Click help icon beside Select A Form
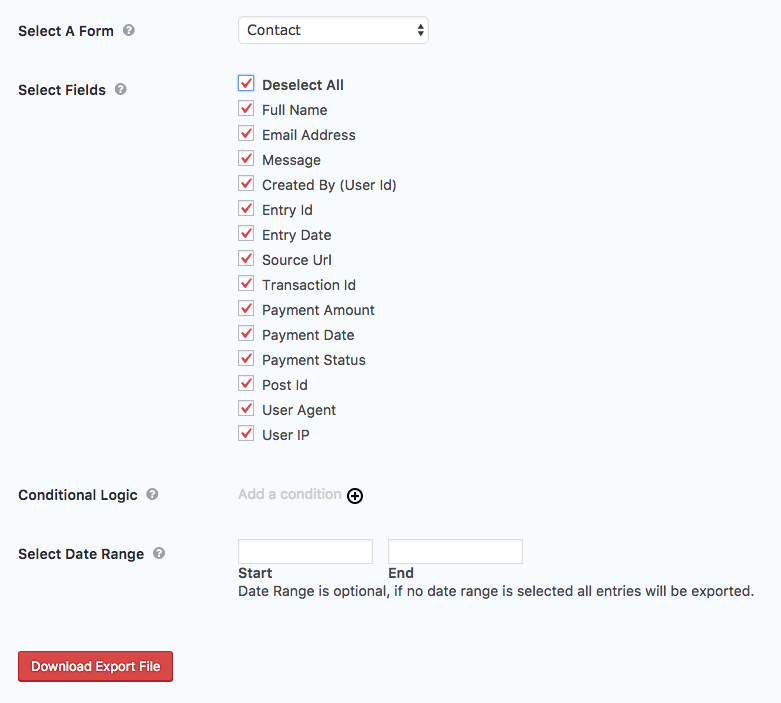This screenshot has height=703, width=781. point(129,30)
